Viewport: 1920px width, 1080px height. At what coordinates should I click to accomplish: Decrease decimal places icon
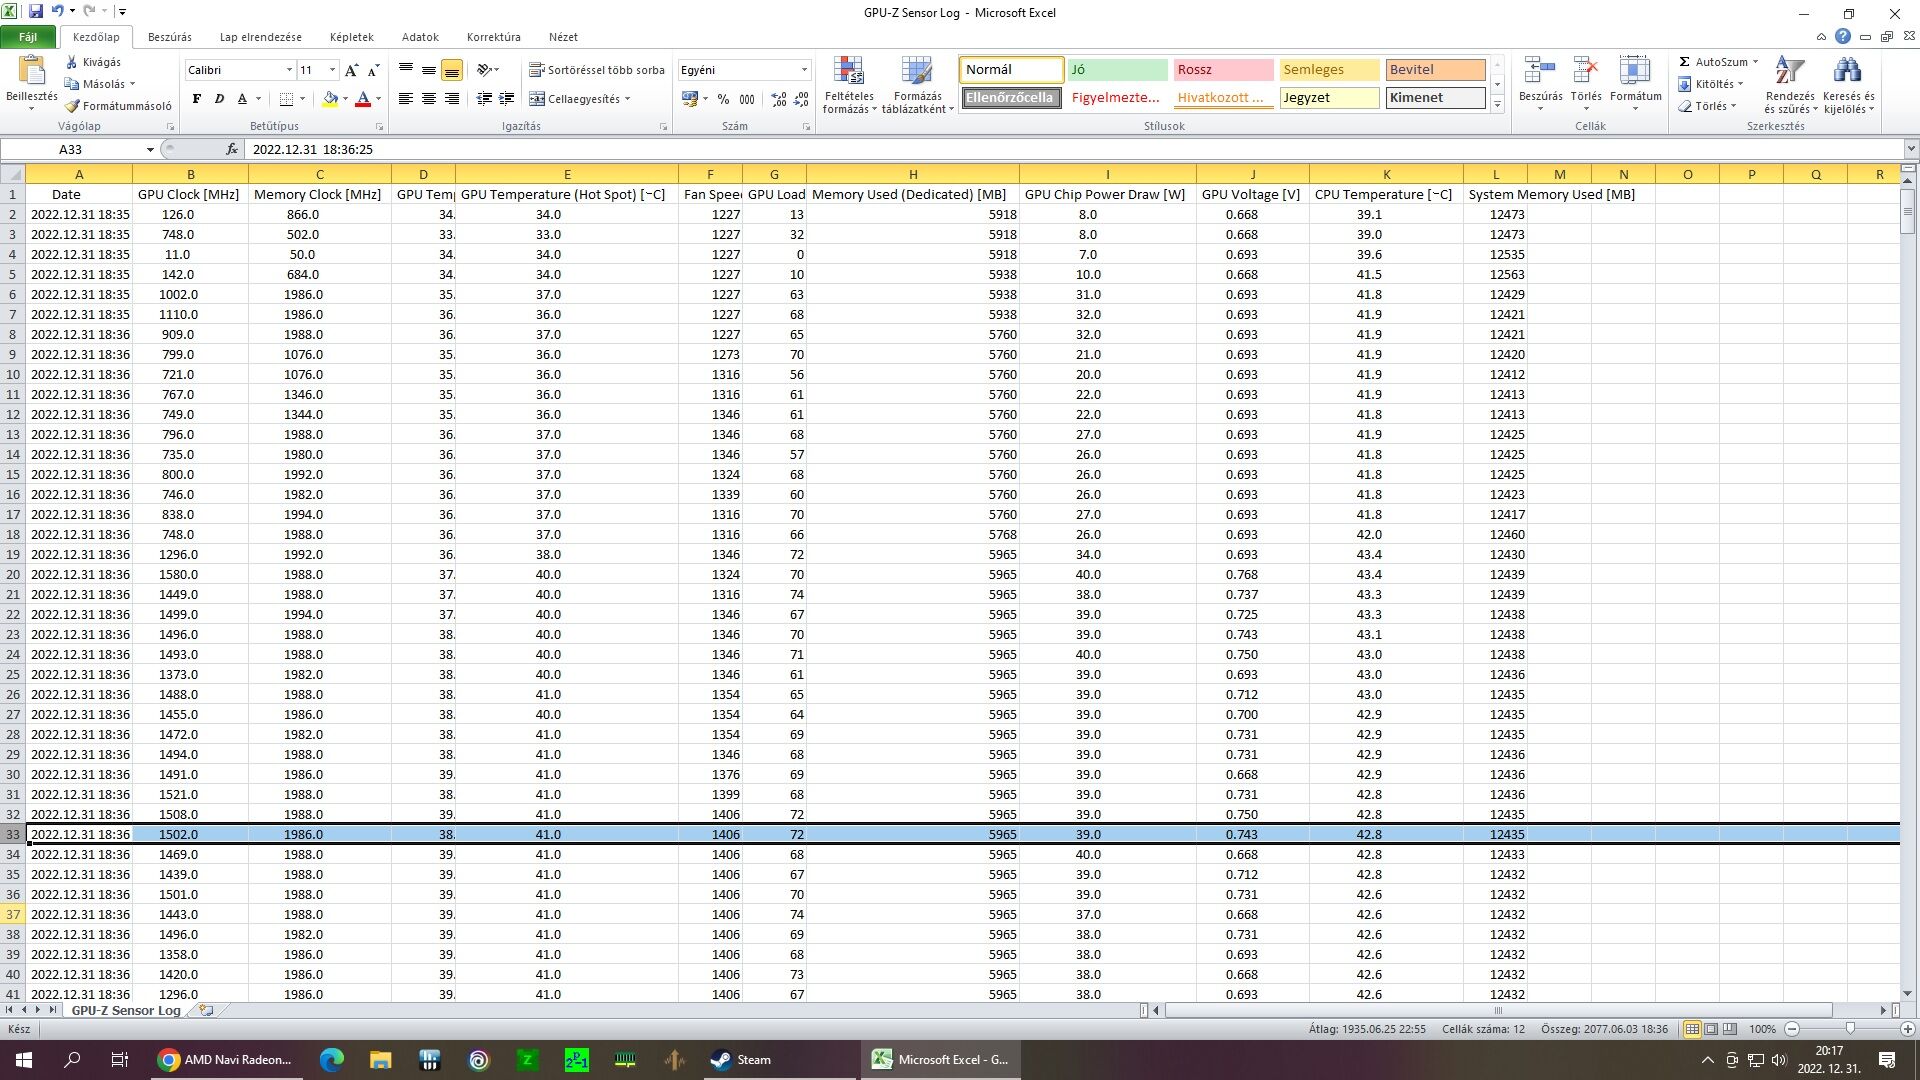pos(801,99)
